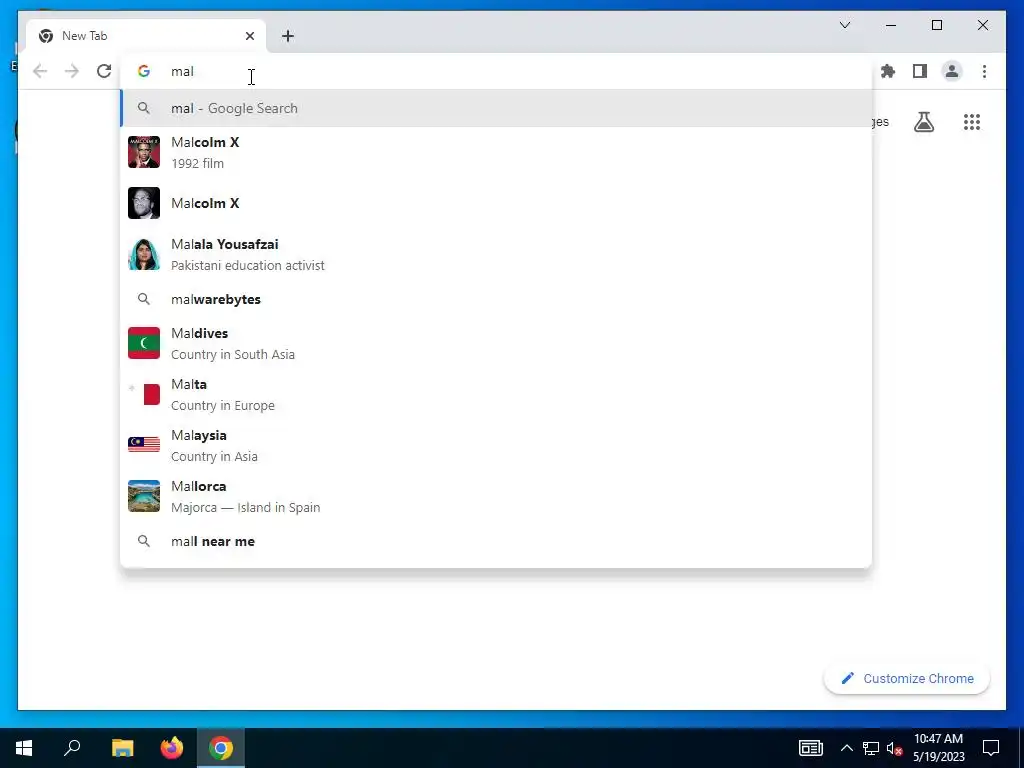Open the notification center icon
Image resolution: width=1024 pixels, height=768 pixels.
tap(991, 748)
